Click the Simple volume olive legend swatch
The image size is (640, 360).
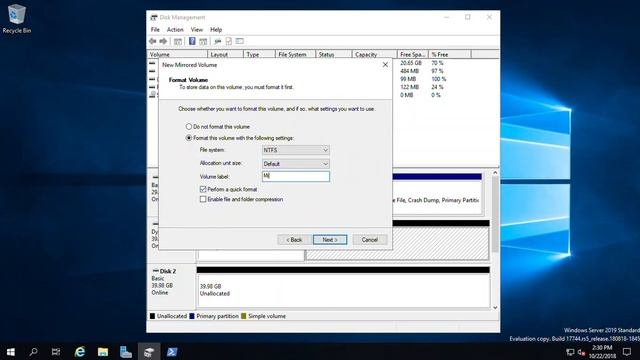tap(244, 316)
